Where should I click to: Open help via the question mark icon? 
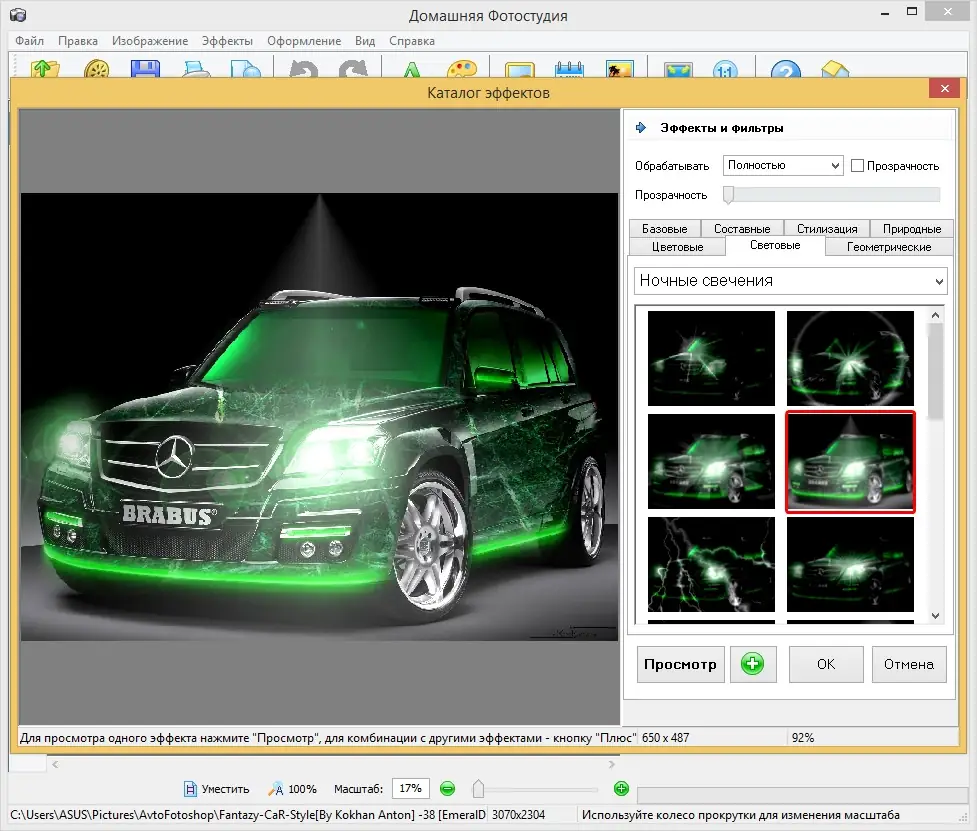tap(787, 71)
